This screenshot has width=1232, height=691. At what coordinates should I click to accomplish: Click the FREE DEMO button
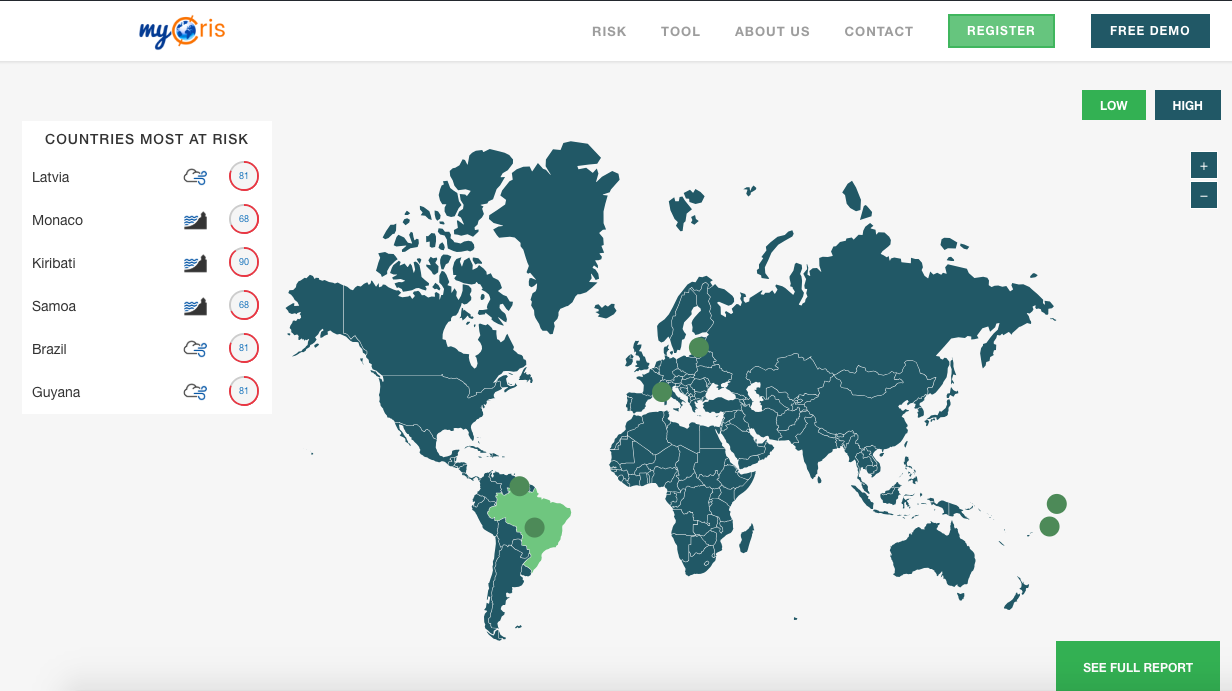[x=1150, y=31]
